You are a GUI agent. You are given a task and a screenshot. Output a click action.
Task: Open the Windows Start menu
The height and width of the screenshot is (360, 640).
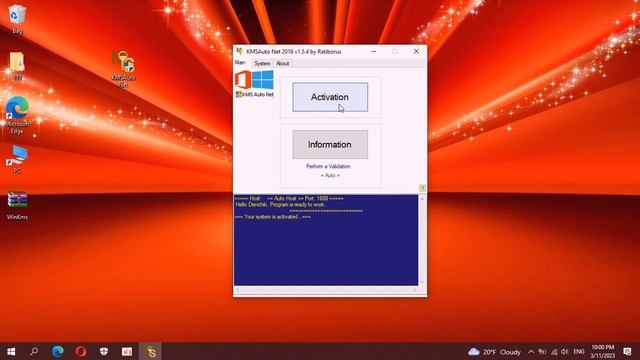pyautogui.click(x=11, y=351)
